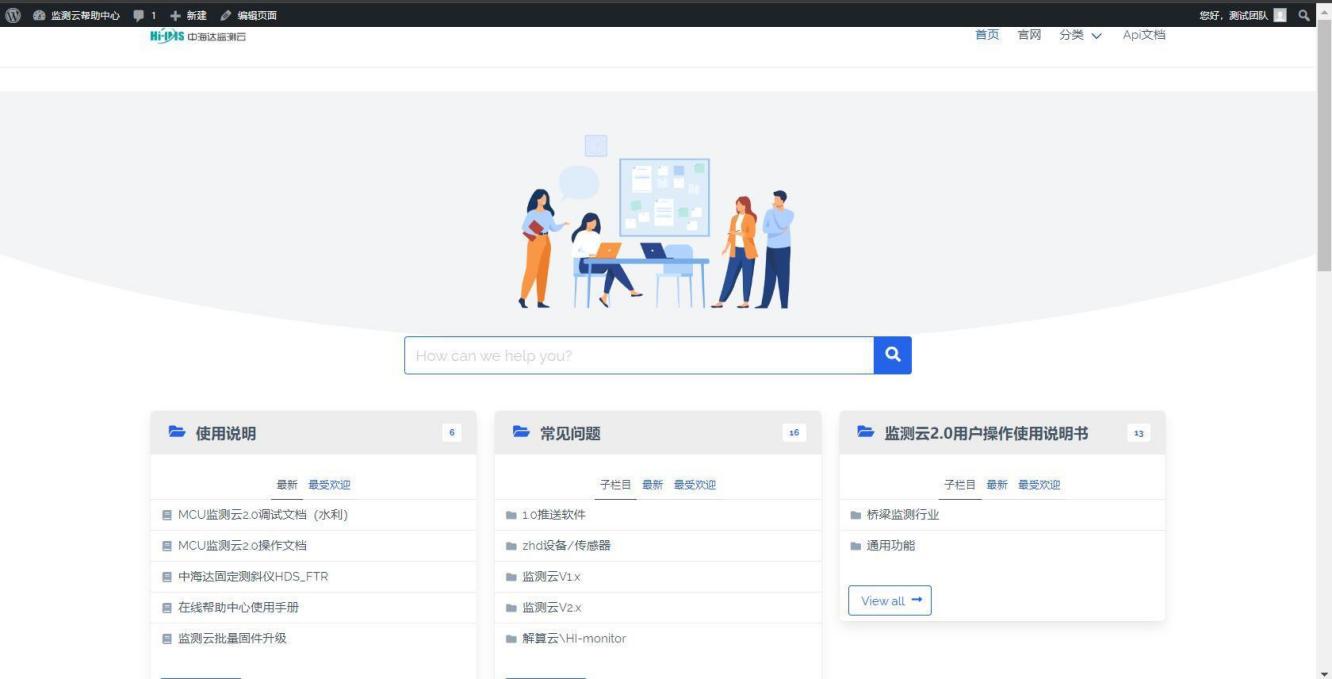
Task: Click the search magnifier icon in admin bar
Action: (1303, 15)
